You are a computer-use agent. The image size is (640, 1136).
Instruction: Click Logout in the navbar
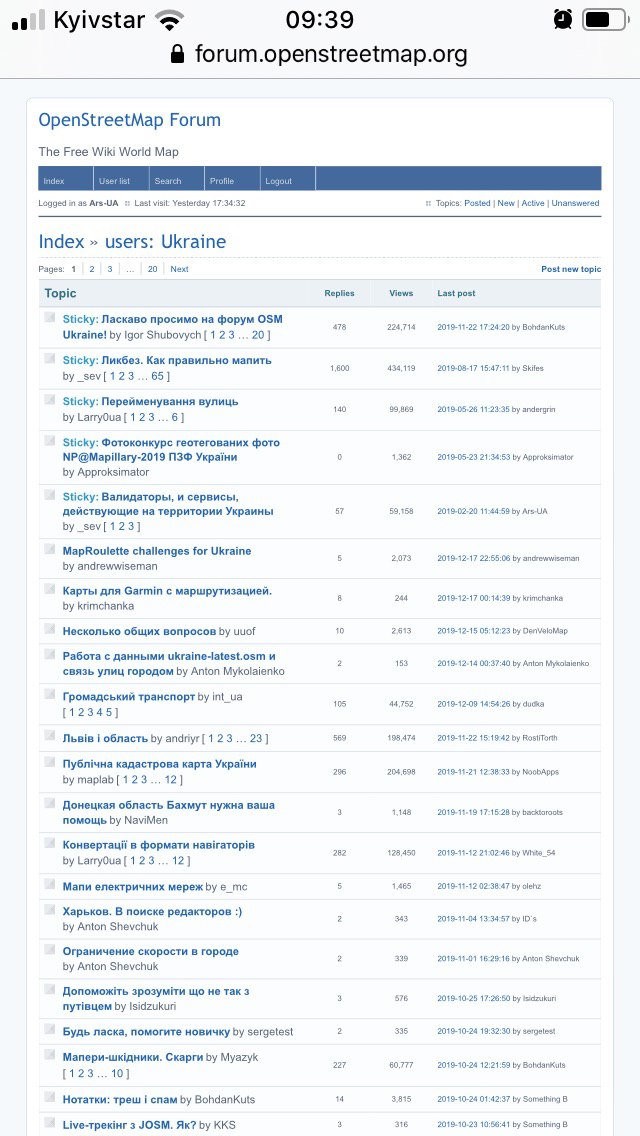coord(278,181)
